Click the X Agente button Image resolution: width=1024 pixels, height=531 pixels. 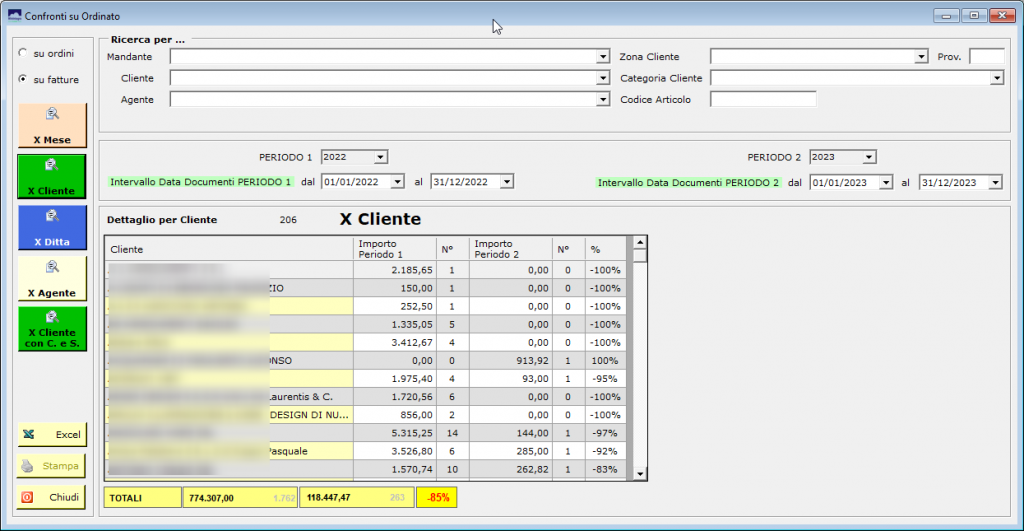pos(52,278)
